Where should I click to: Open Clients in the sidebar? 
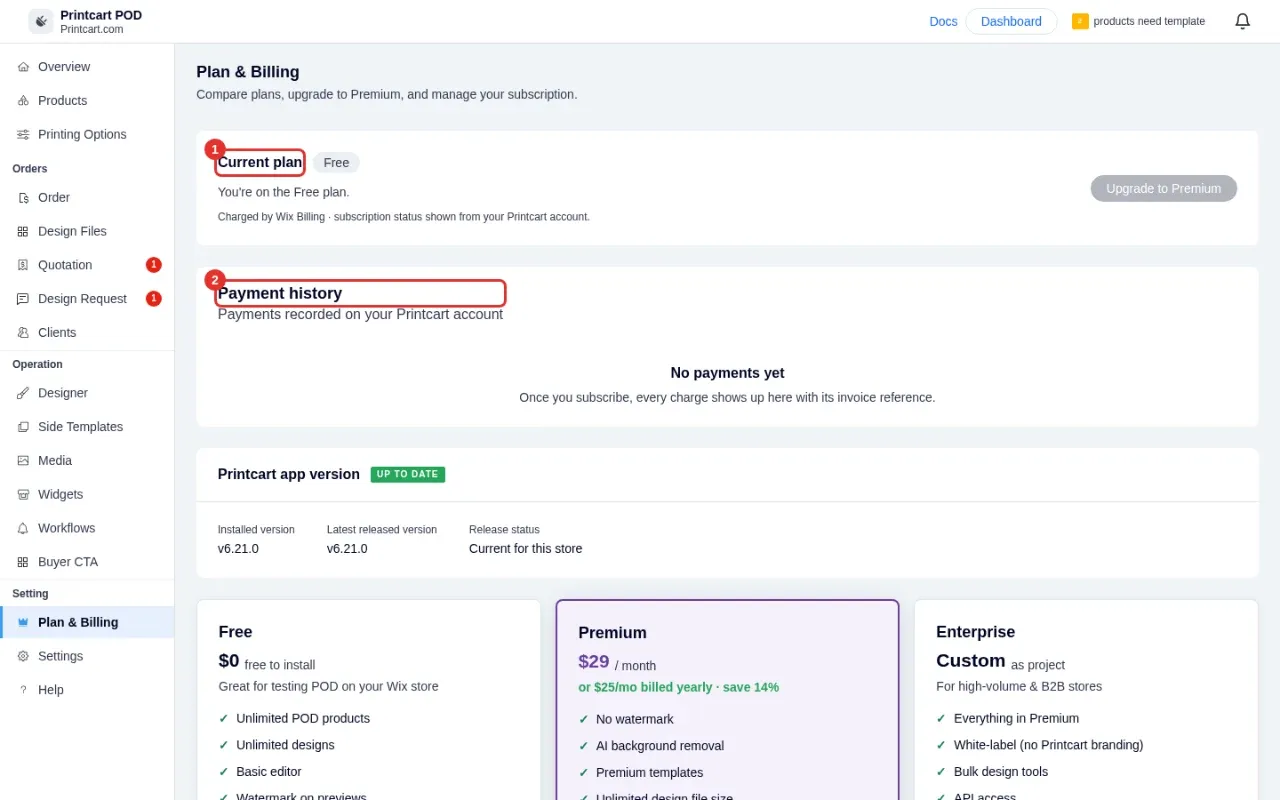click(x=87, y=333)
